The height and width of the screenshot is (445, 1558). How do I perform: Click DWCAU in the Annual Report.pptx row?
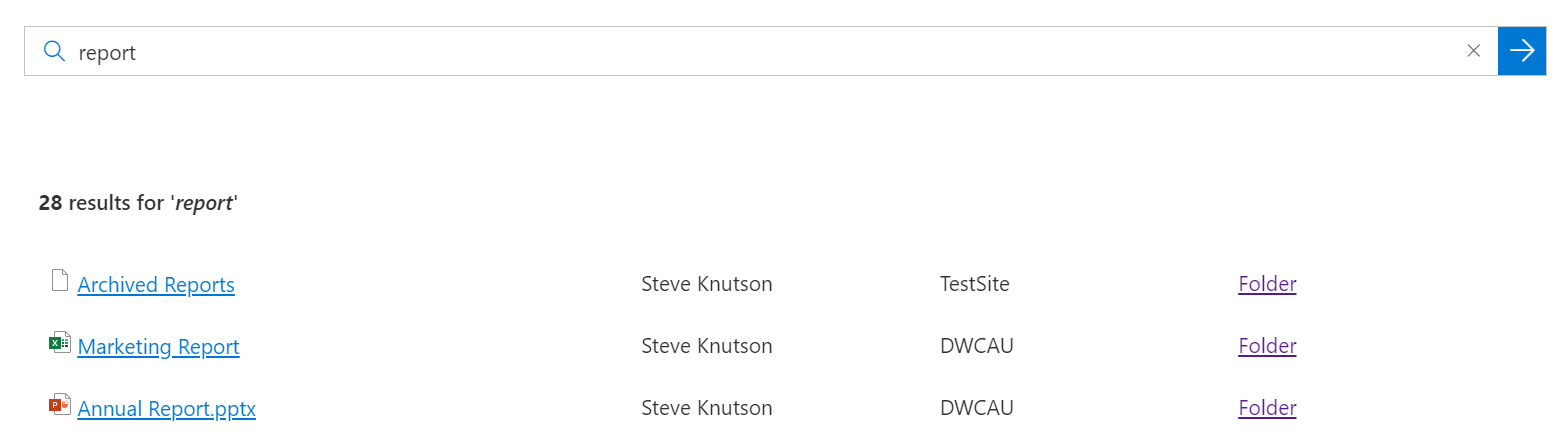coord(977,408)
